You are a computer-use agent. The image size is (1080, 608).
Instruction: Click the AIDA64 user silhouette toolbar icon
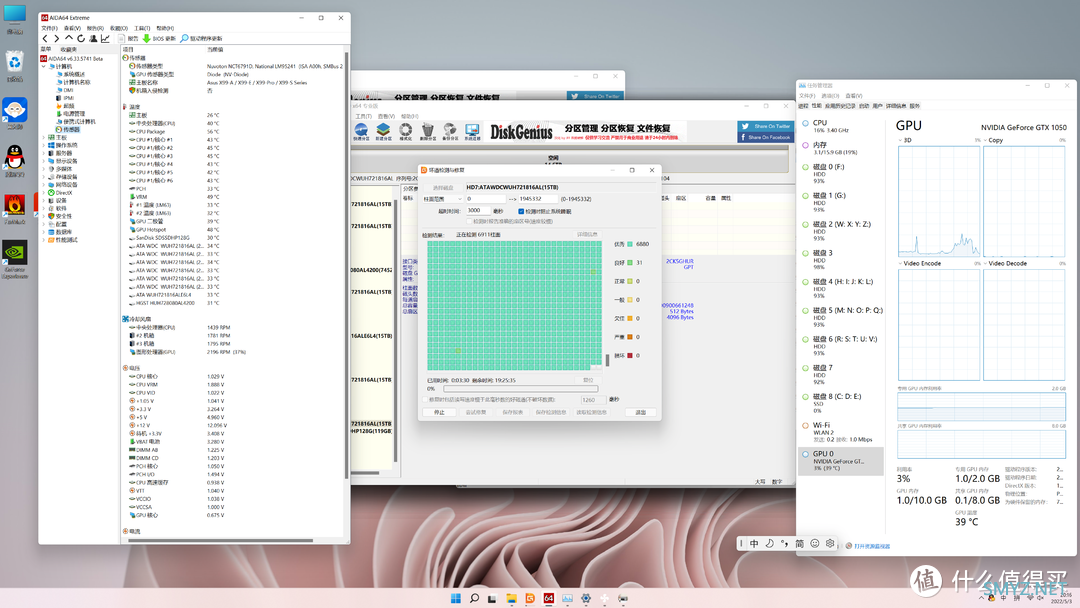93,39
